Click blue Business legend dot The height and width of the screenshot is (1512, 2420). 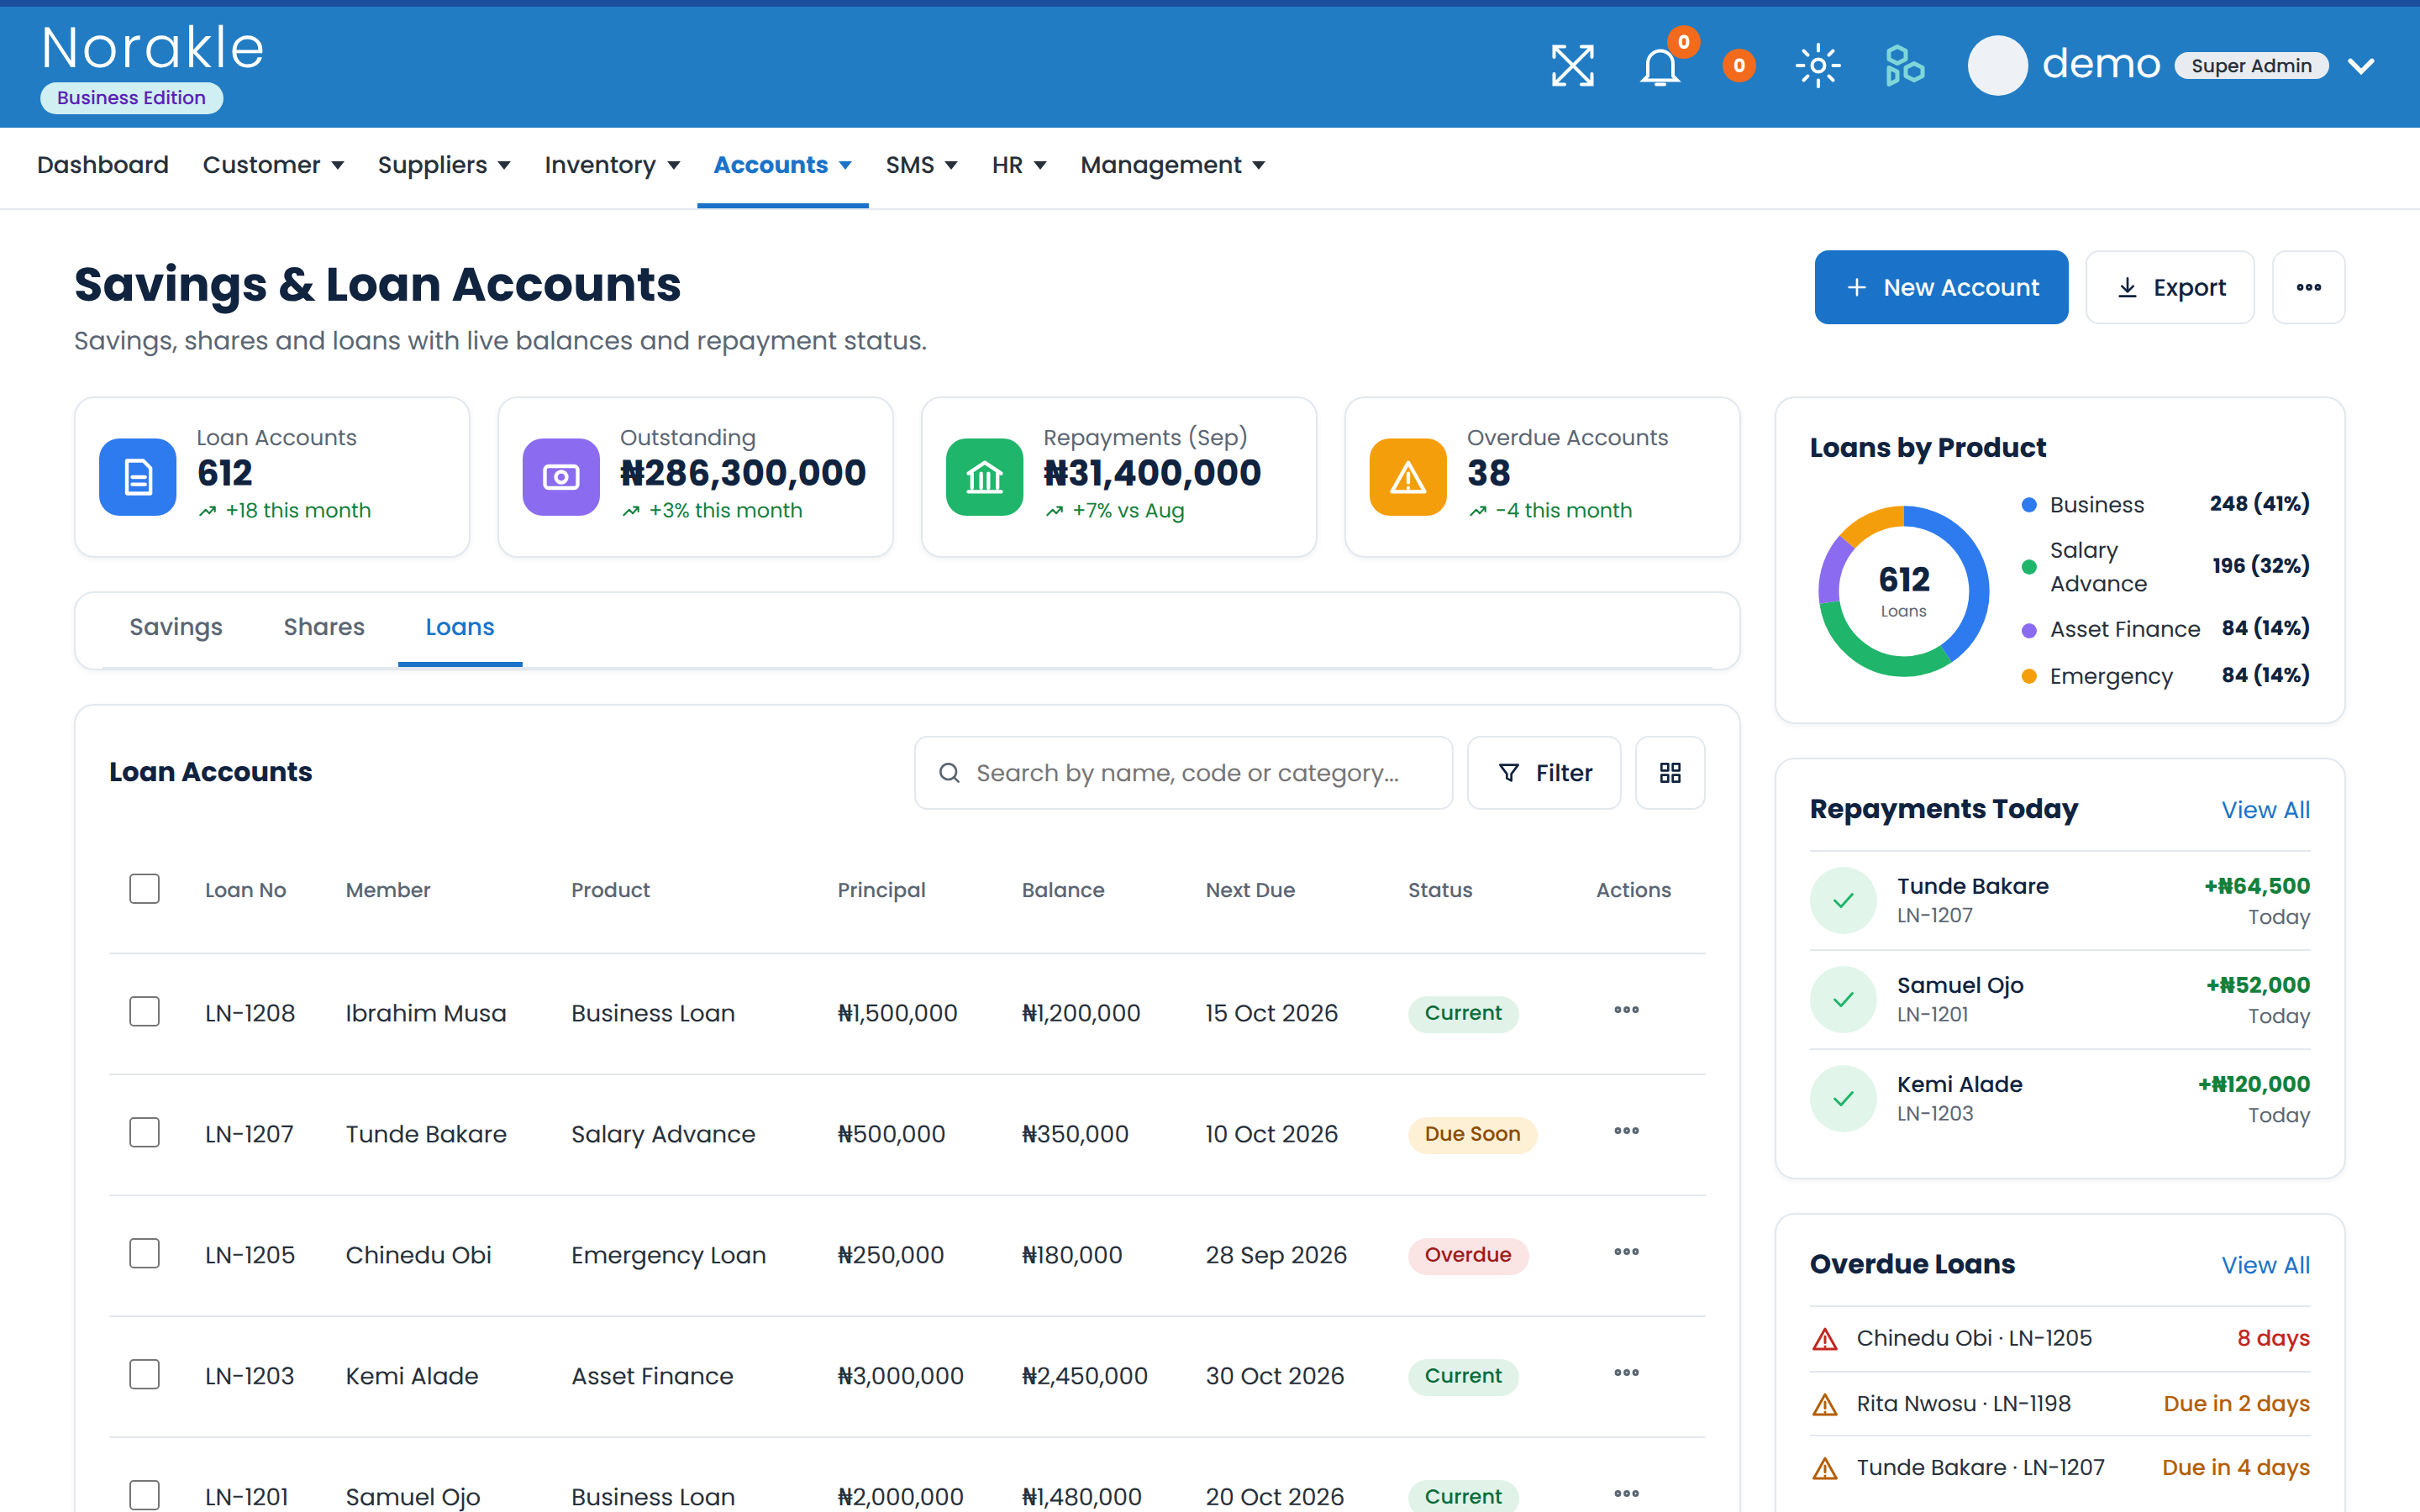[x=2028, y=505]
